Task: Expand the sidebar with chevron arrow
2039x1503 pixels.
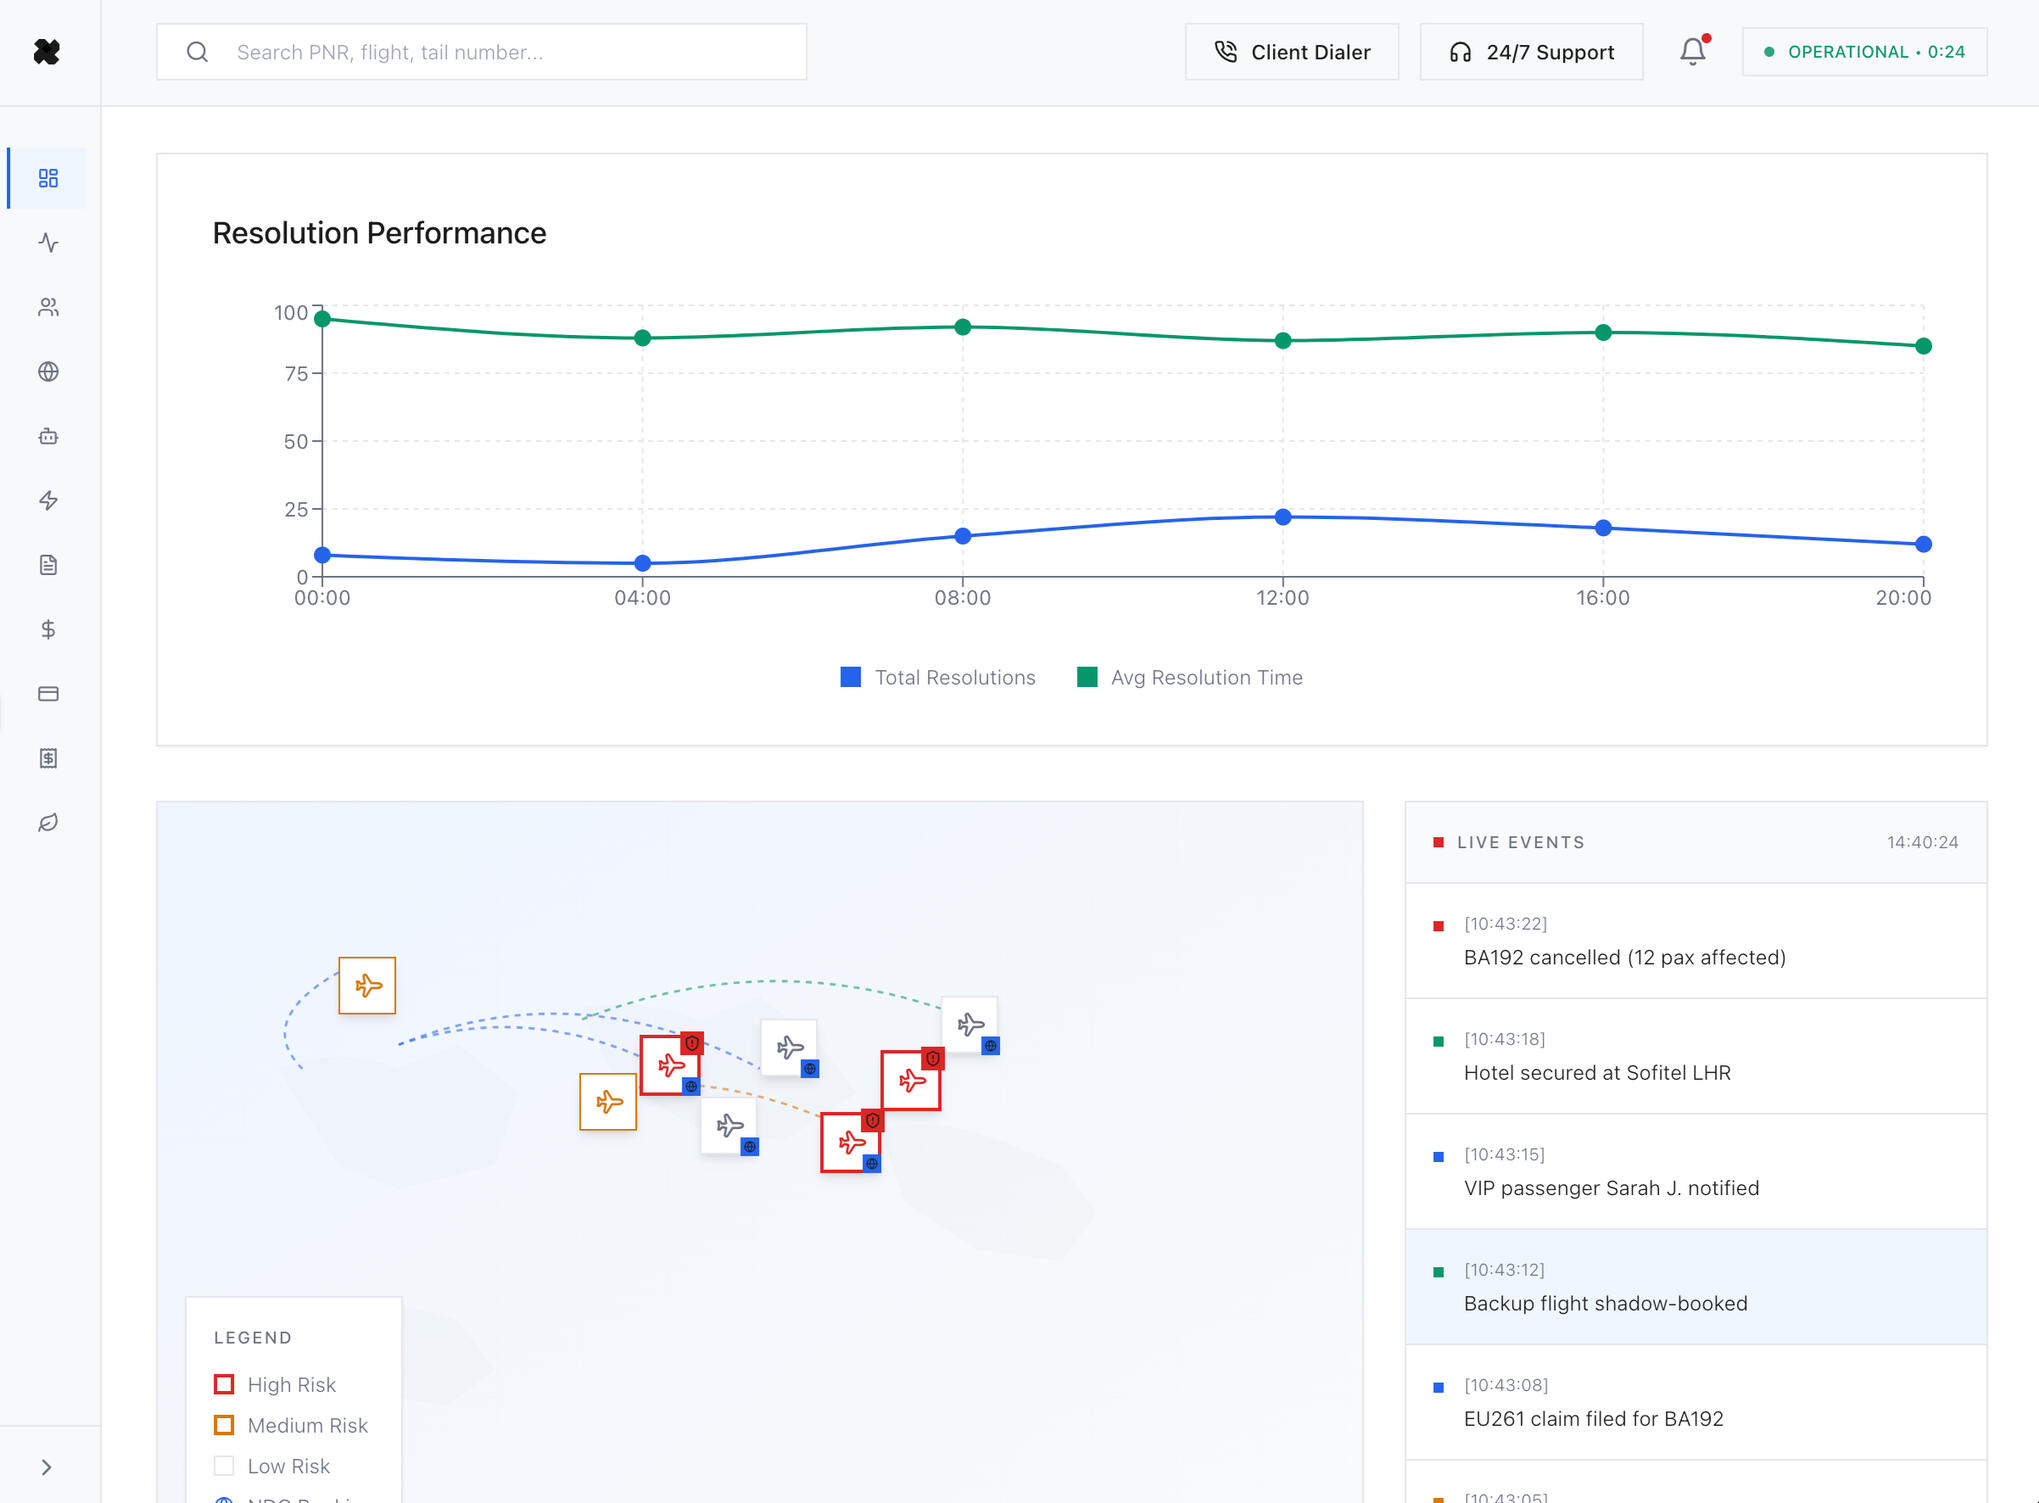Action: (x=46, y=1467)
